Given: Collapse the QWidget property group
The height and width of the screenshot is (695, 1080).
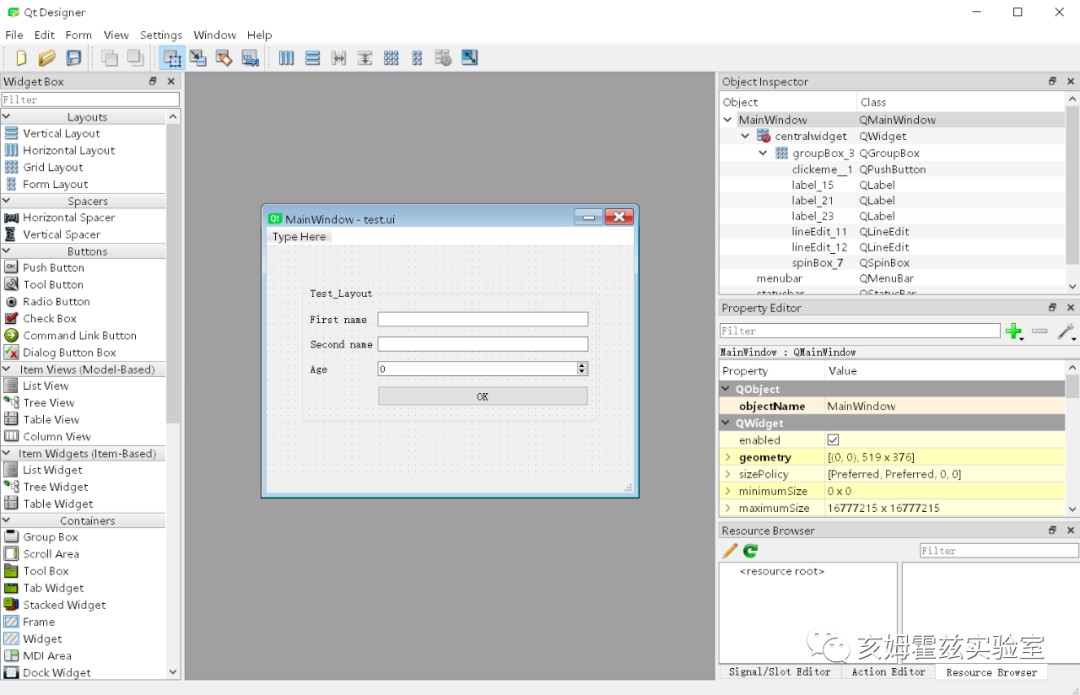Looking at the screenshot, I should point(725,423).
